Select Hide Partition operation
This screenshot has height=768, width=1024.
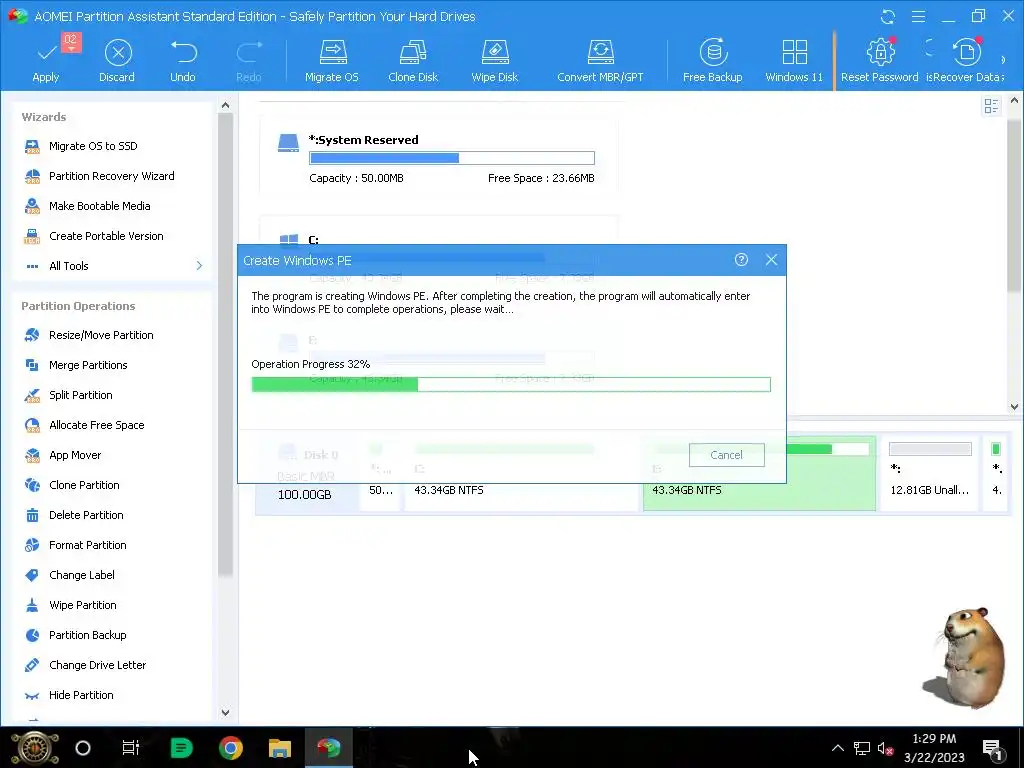[x=81, y=696]
